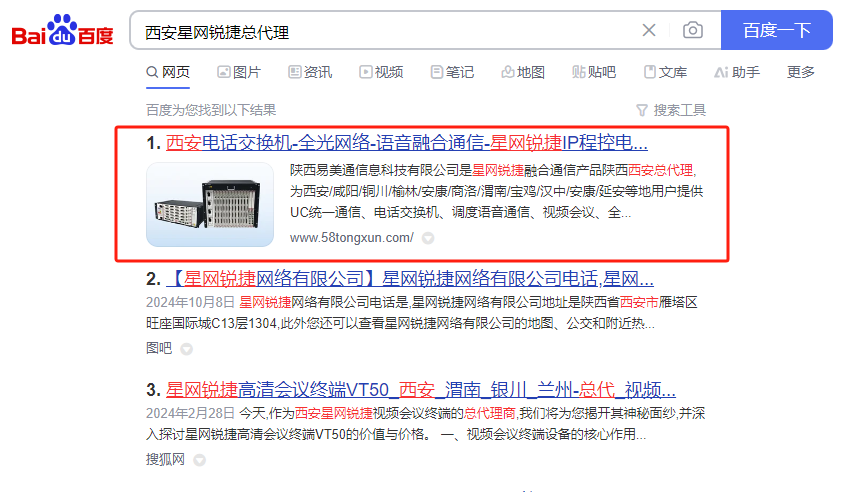Image resolution: width=844 pixels, height=492 pixels.
Task: Open the 视频 tab
Action: (381, 72)
